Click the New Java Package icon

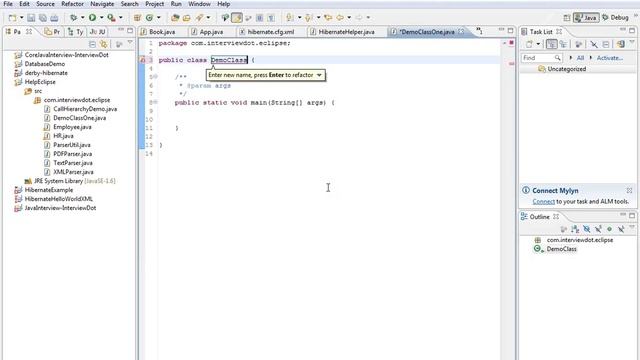(138, 18)
